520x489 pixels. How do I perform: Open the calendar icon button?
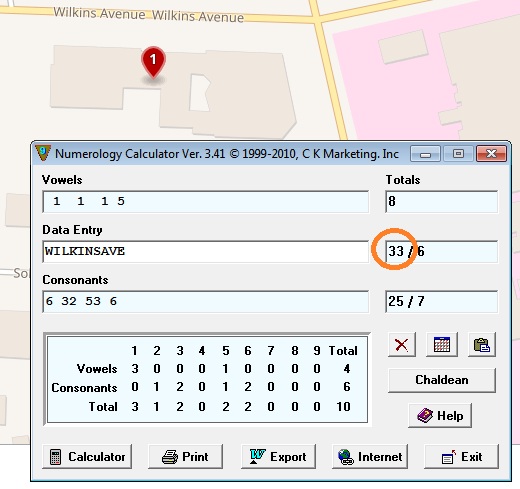[442, 345]
